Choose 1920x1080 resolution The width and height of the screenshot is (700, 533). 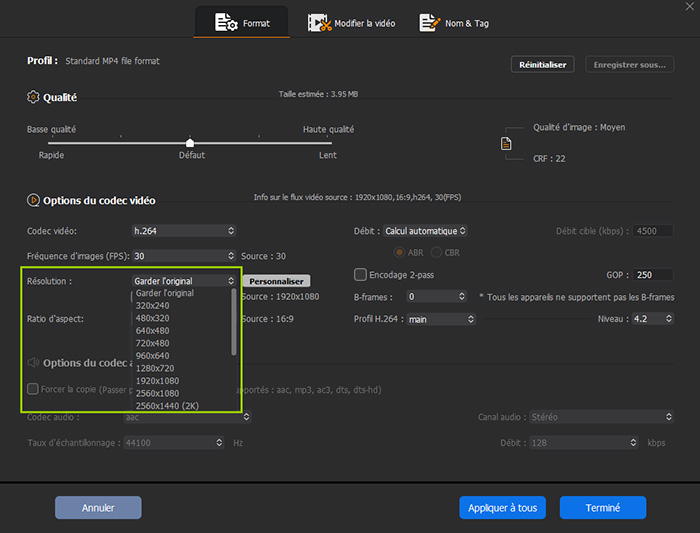click(158, 381)
